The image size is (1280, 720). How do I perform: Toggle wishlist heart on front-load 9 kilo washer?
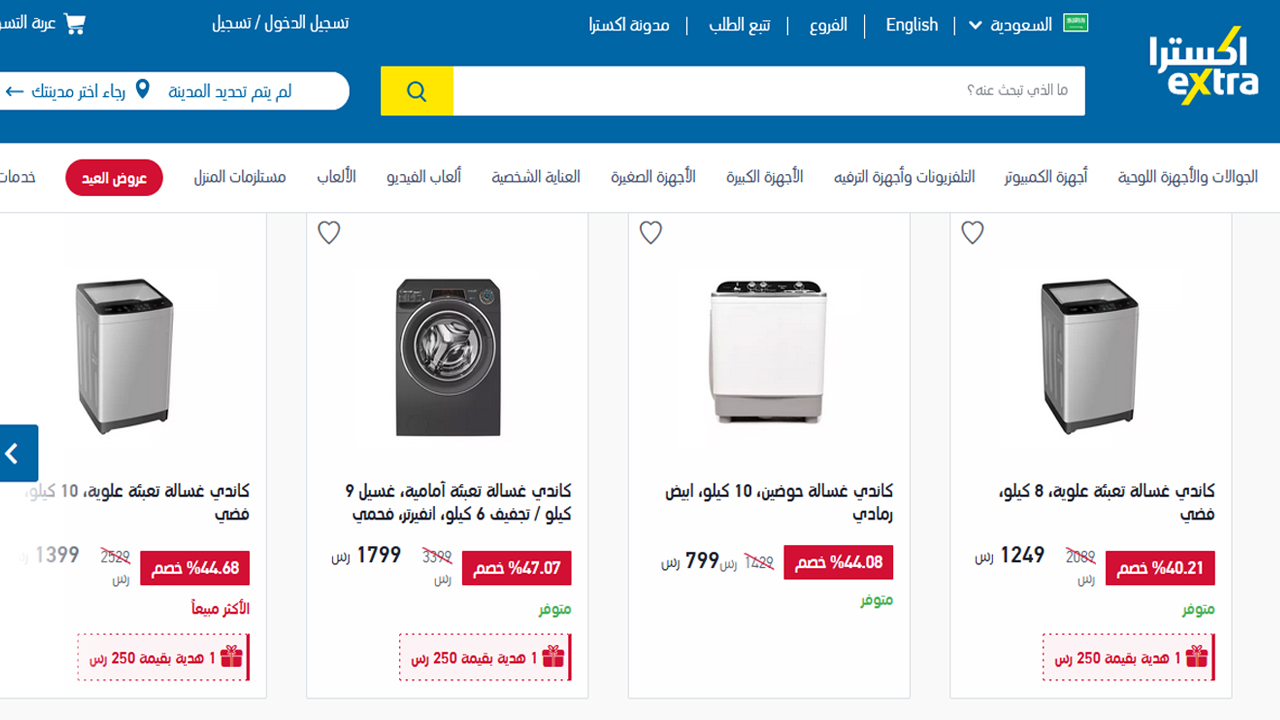pyautogui.click(x=329, y=233)
